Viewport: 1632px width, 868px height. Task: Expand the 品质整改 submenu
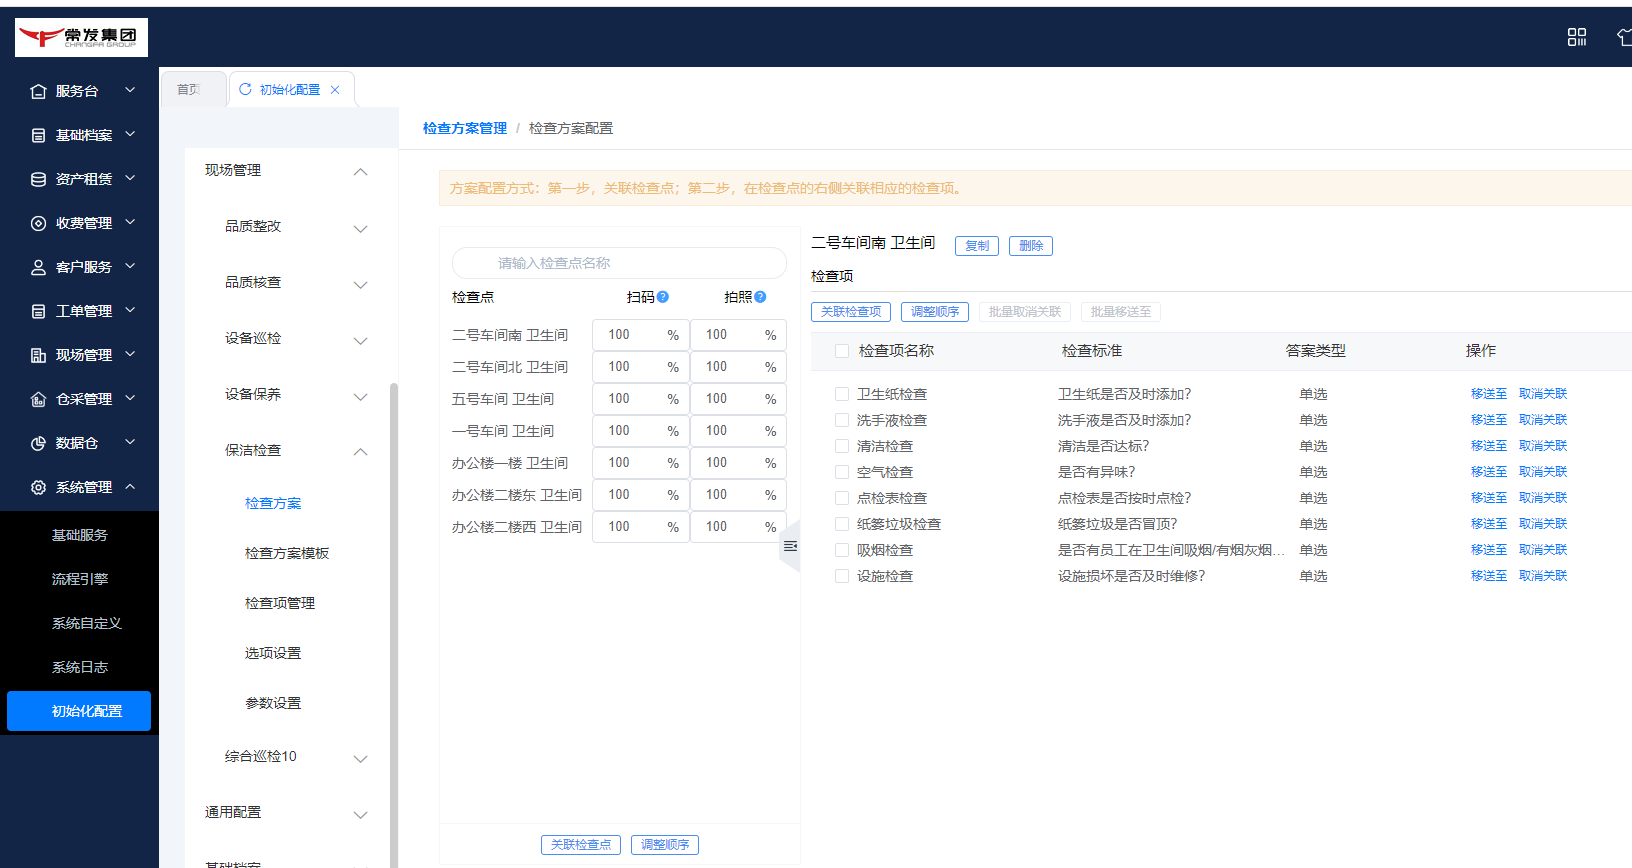click(x=360, y=228)
